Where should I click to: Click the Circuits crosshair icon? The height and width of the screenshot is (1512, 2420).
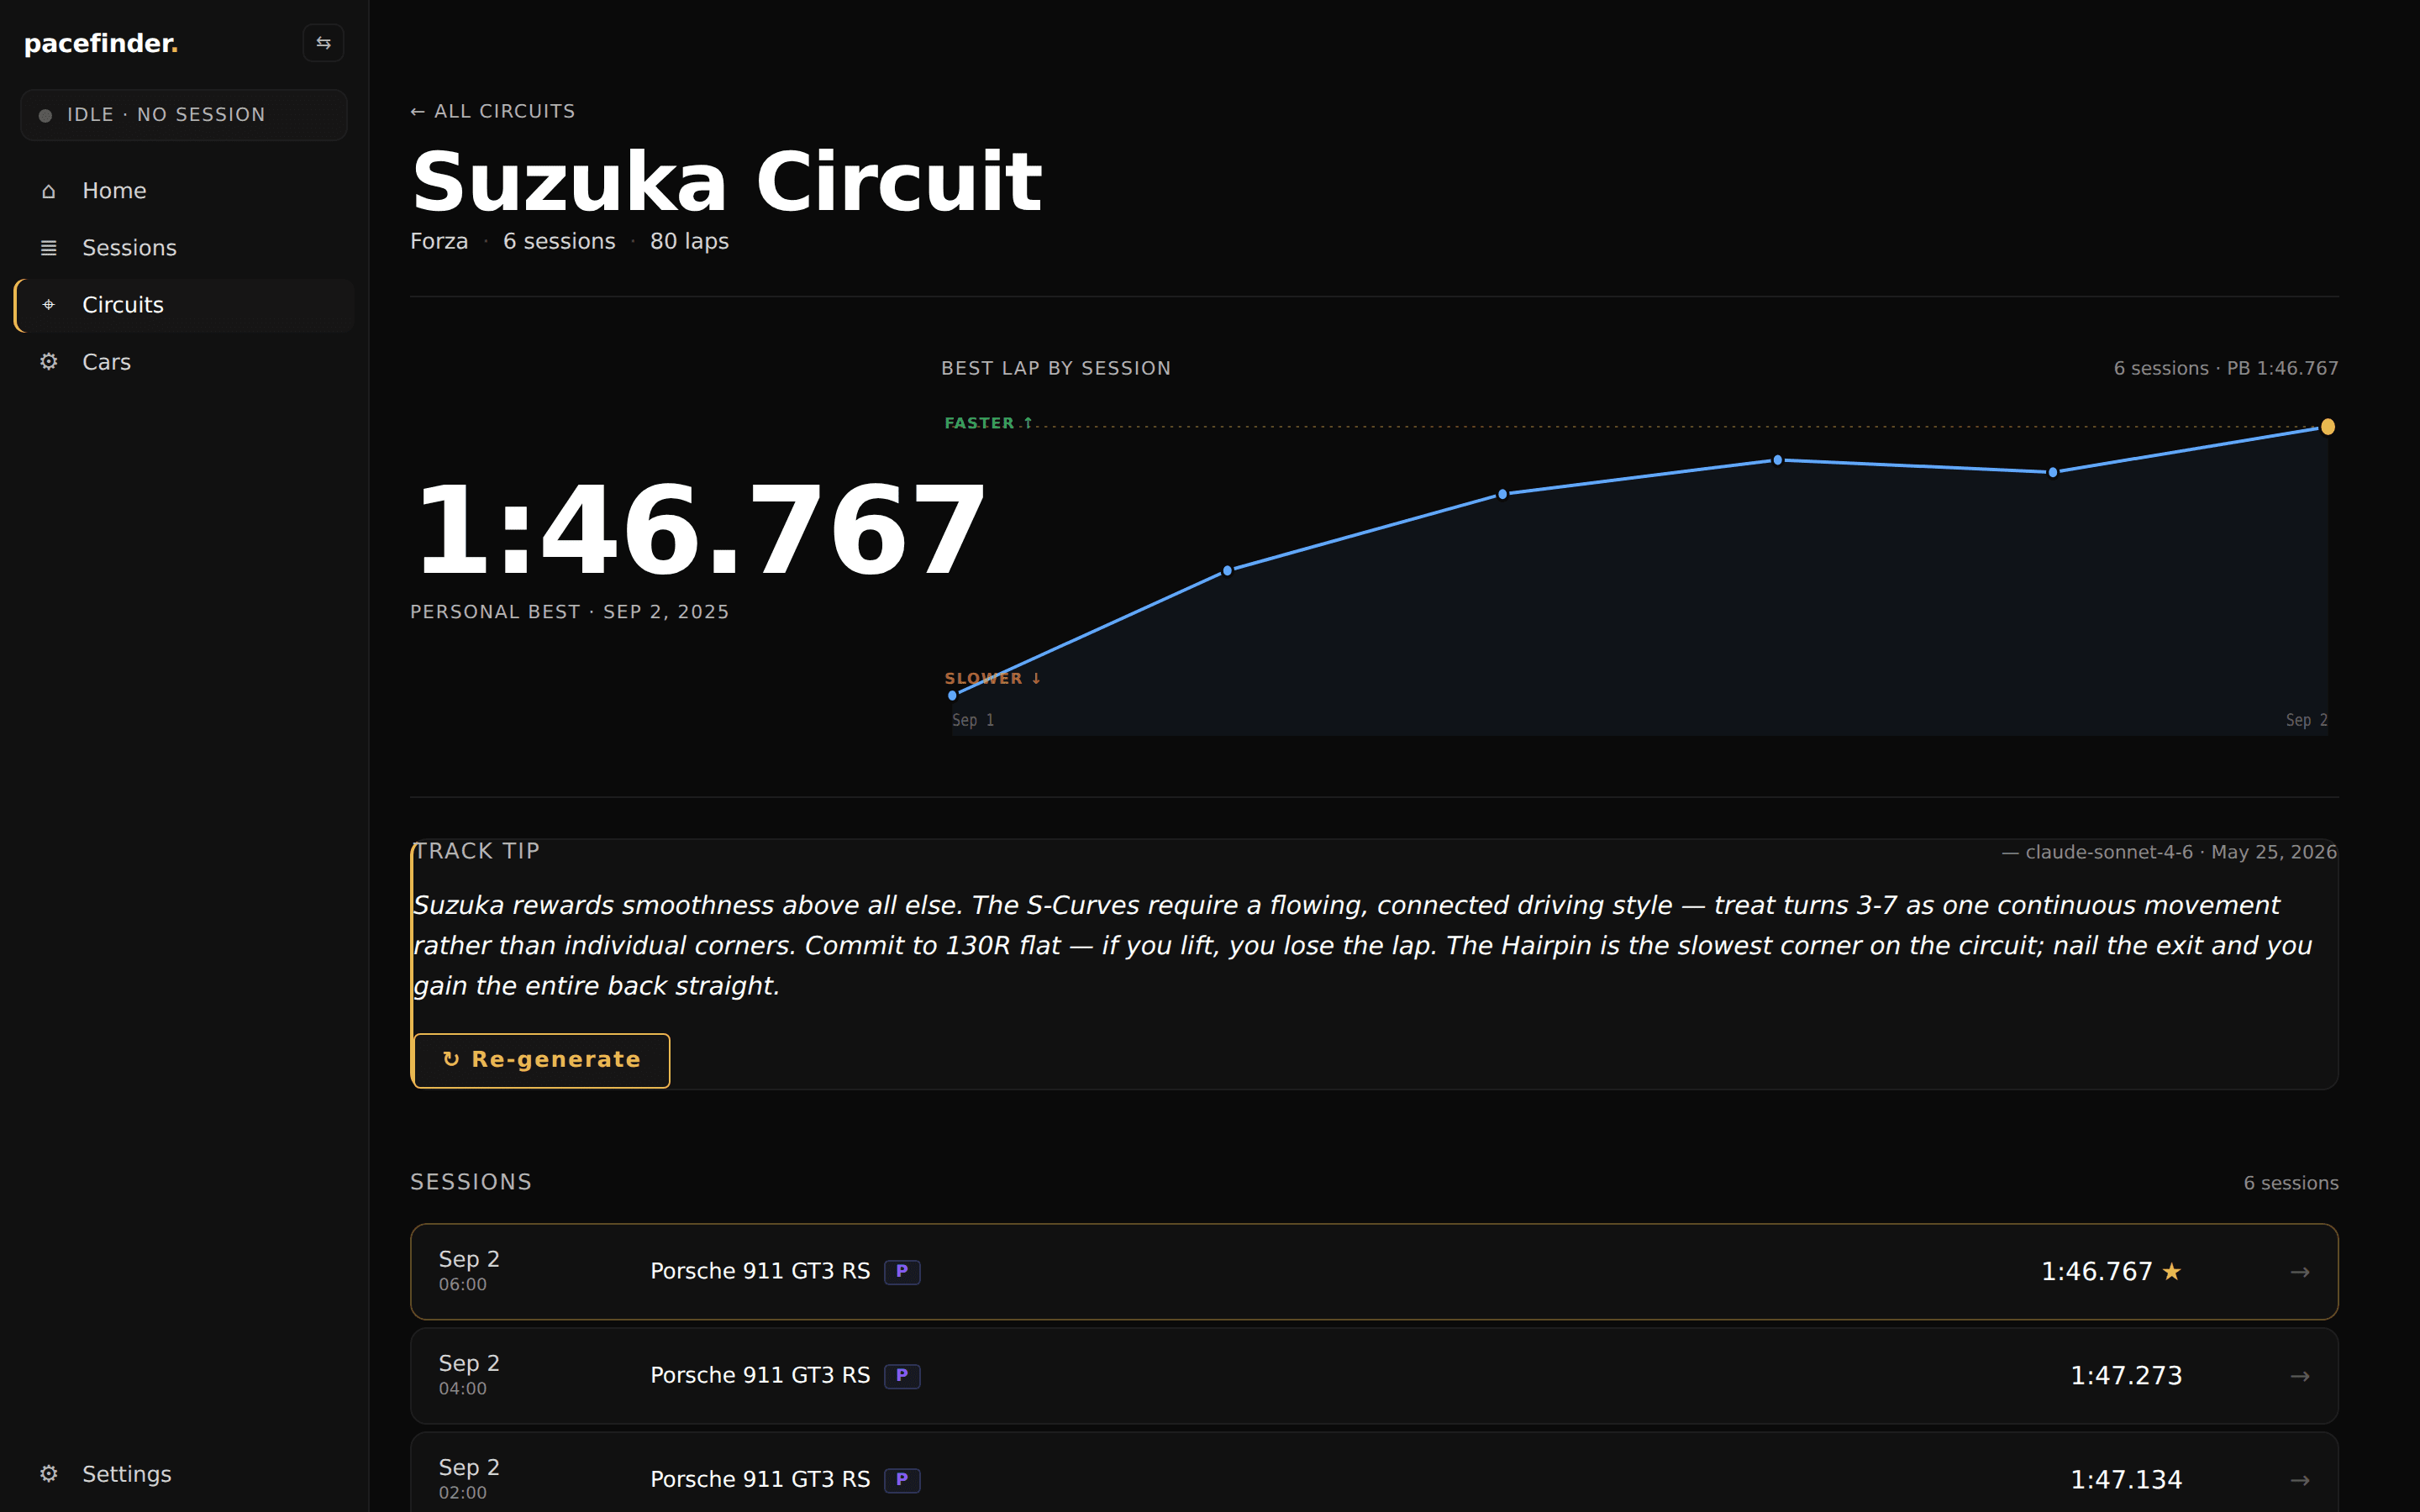48,305
